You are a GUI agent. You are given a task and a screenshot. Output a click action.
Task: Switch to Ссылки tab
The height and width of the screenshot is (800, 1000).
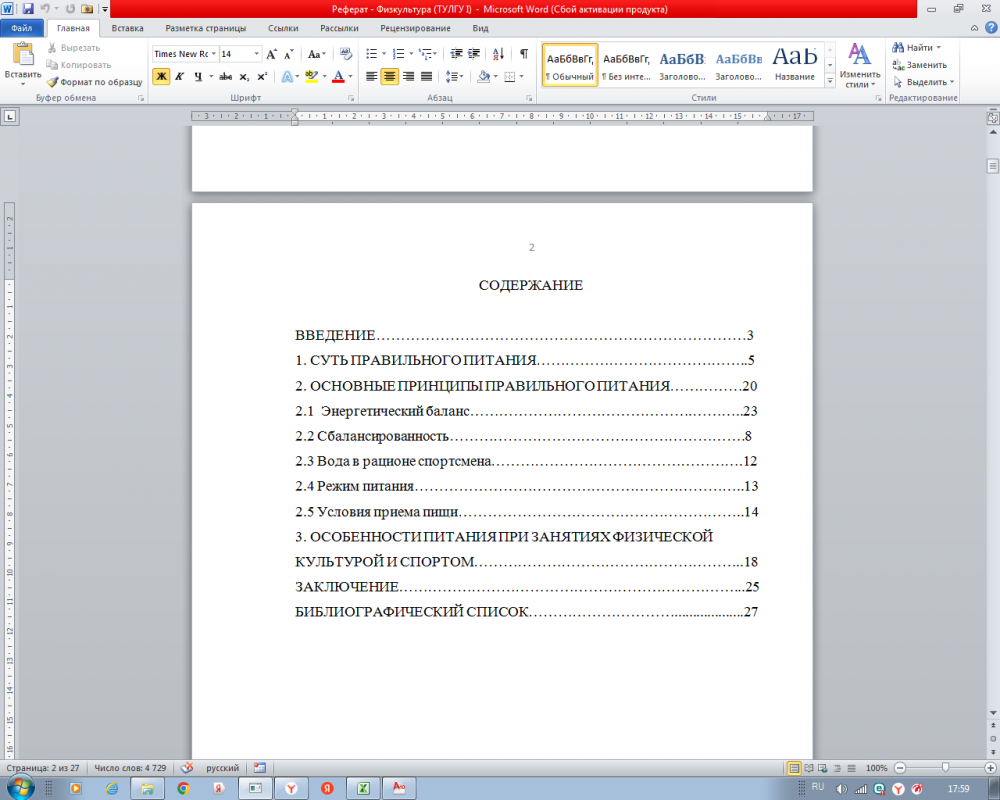[x=283, y=28]
